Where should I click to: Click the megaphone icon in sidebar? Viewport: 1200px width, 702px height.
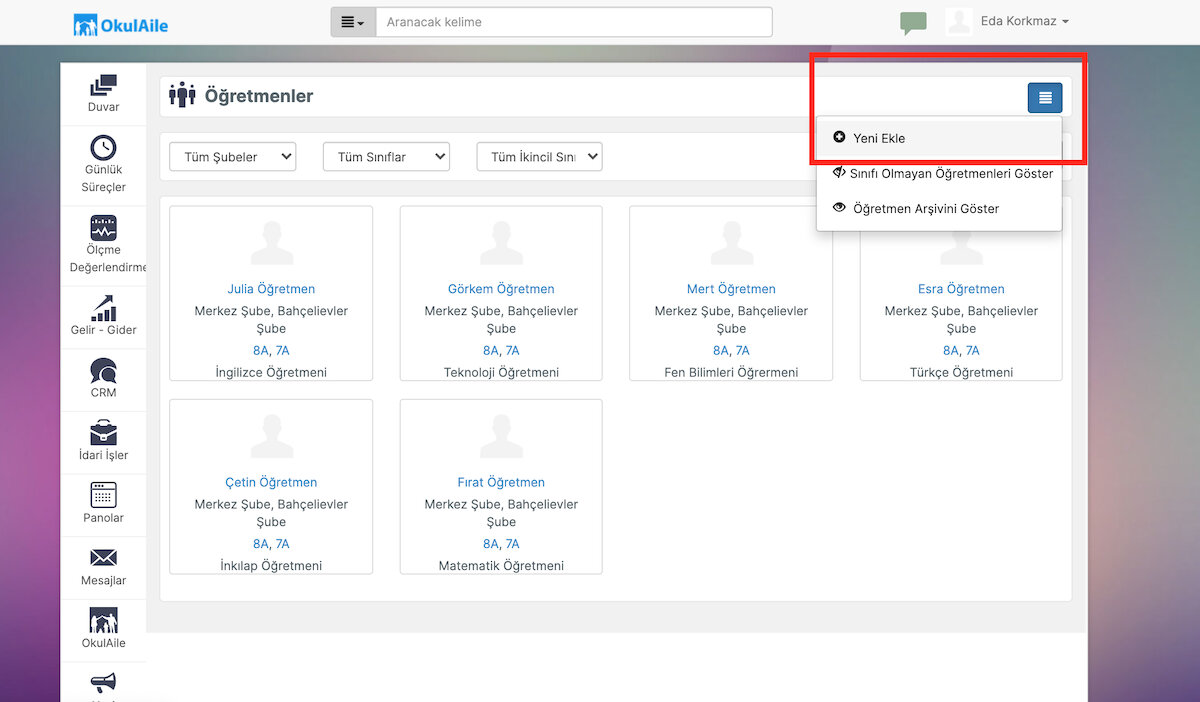click(x=103, y=683)
